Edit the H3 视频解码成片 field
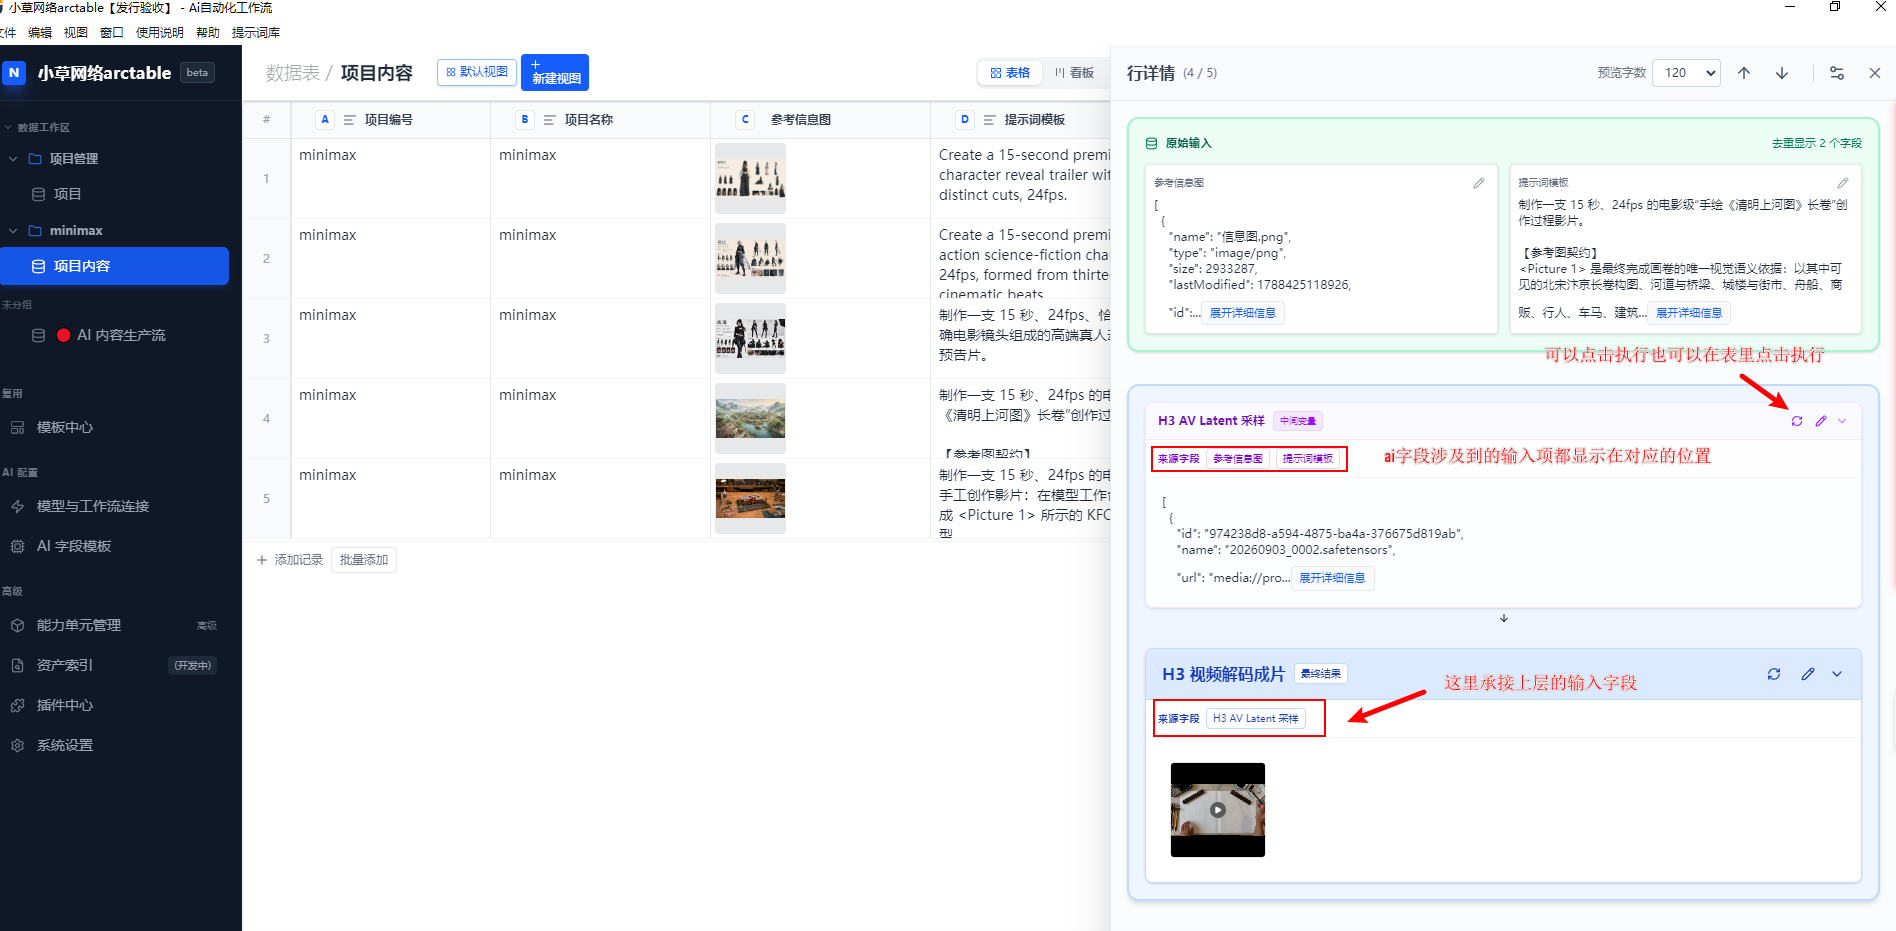 point(1808,674)
